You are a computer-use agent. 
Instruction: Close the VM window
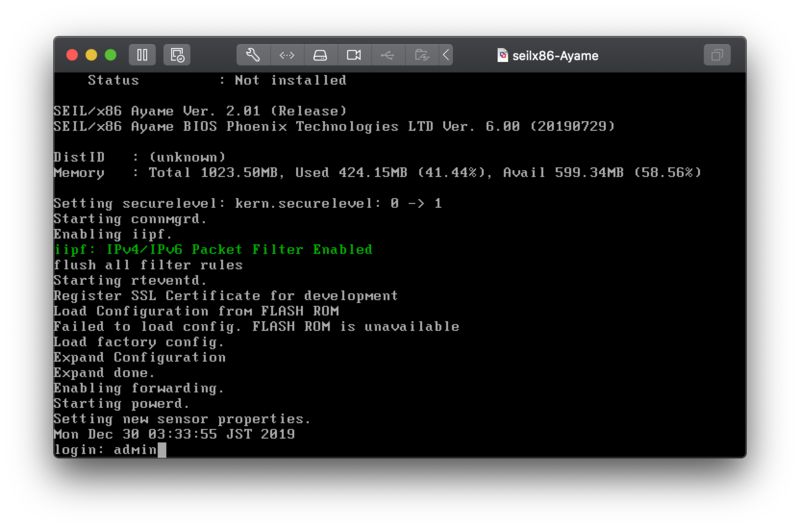tap(72, 55)
